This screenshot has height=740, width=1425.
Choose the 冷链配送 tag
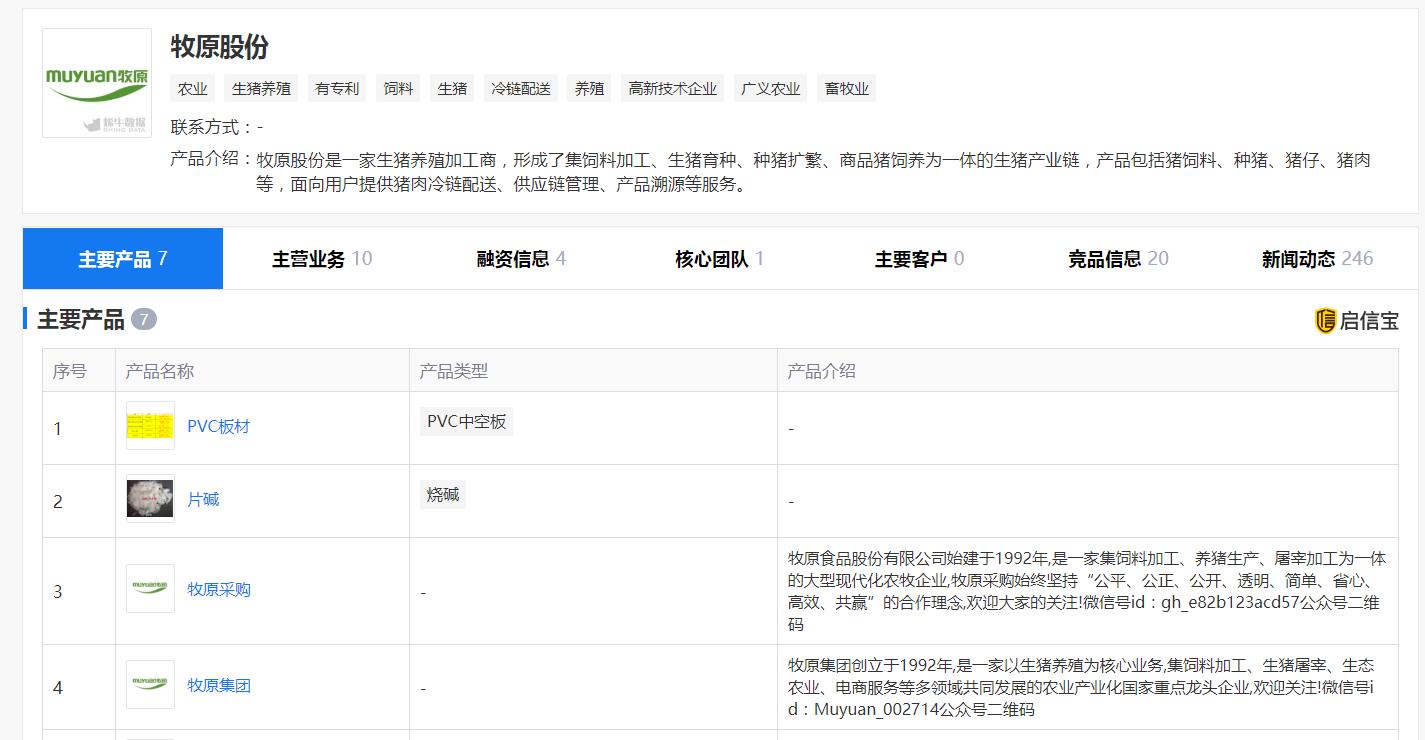[521, 89]
